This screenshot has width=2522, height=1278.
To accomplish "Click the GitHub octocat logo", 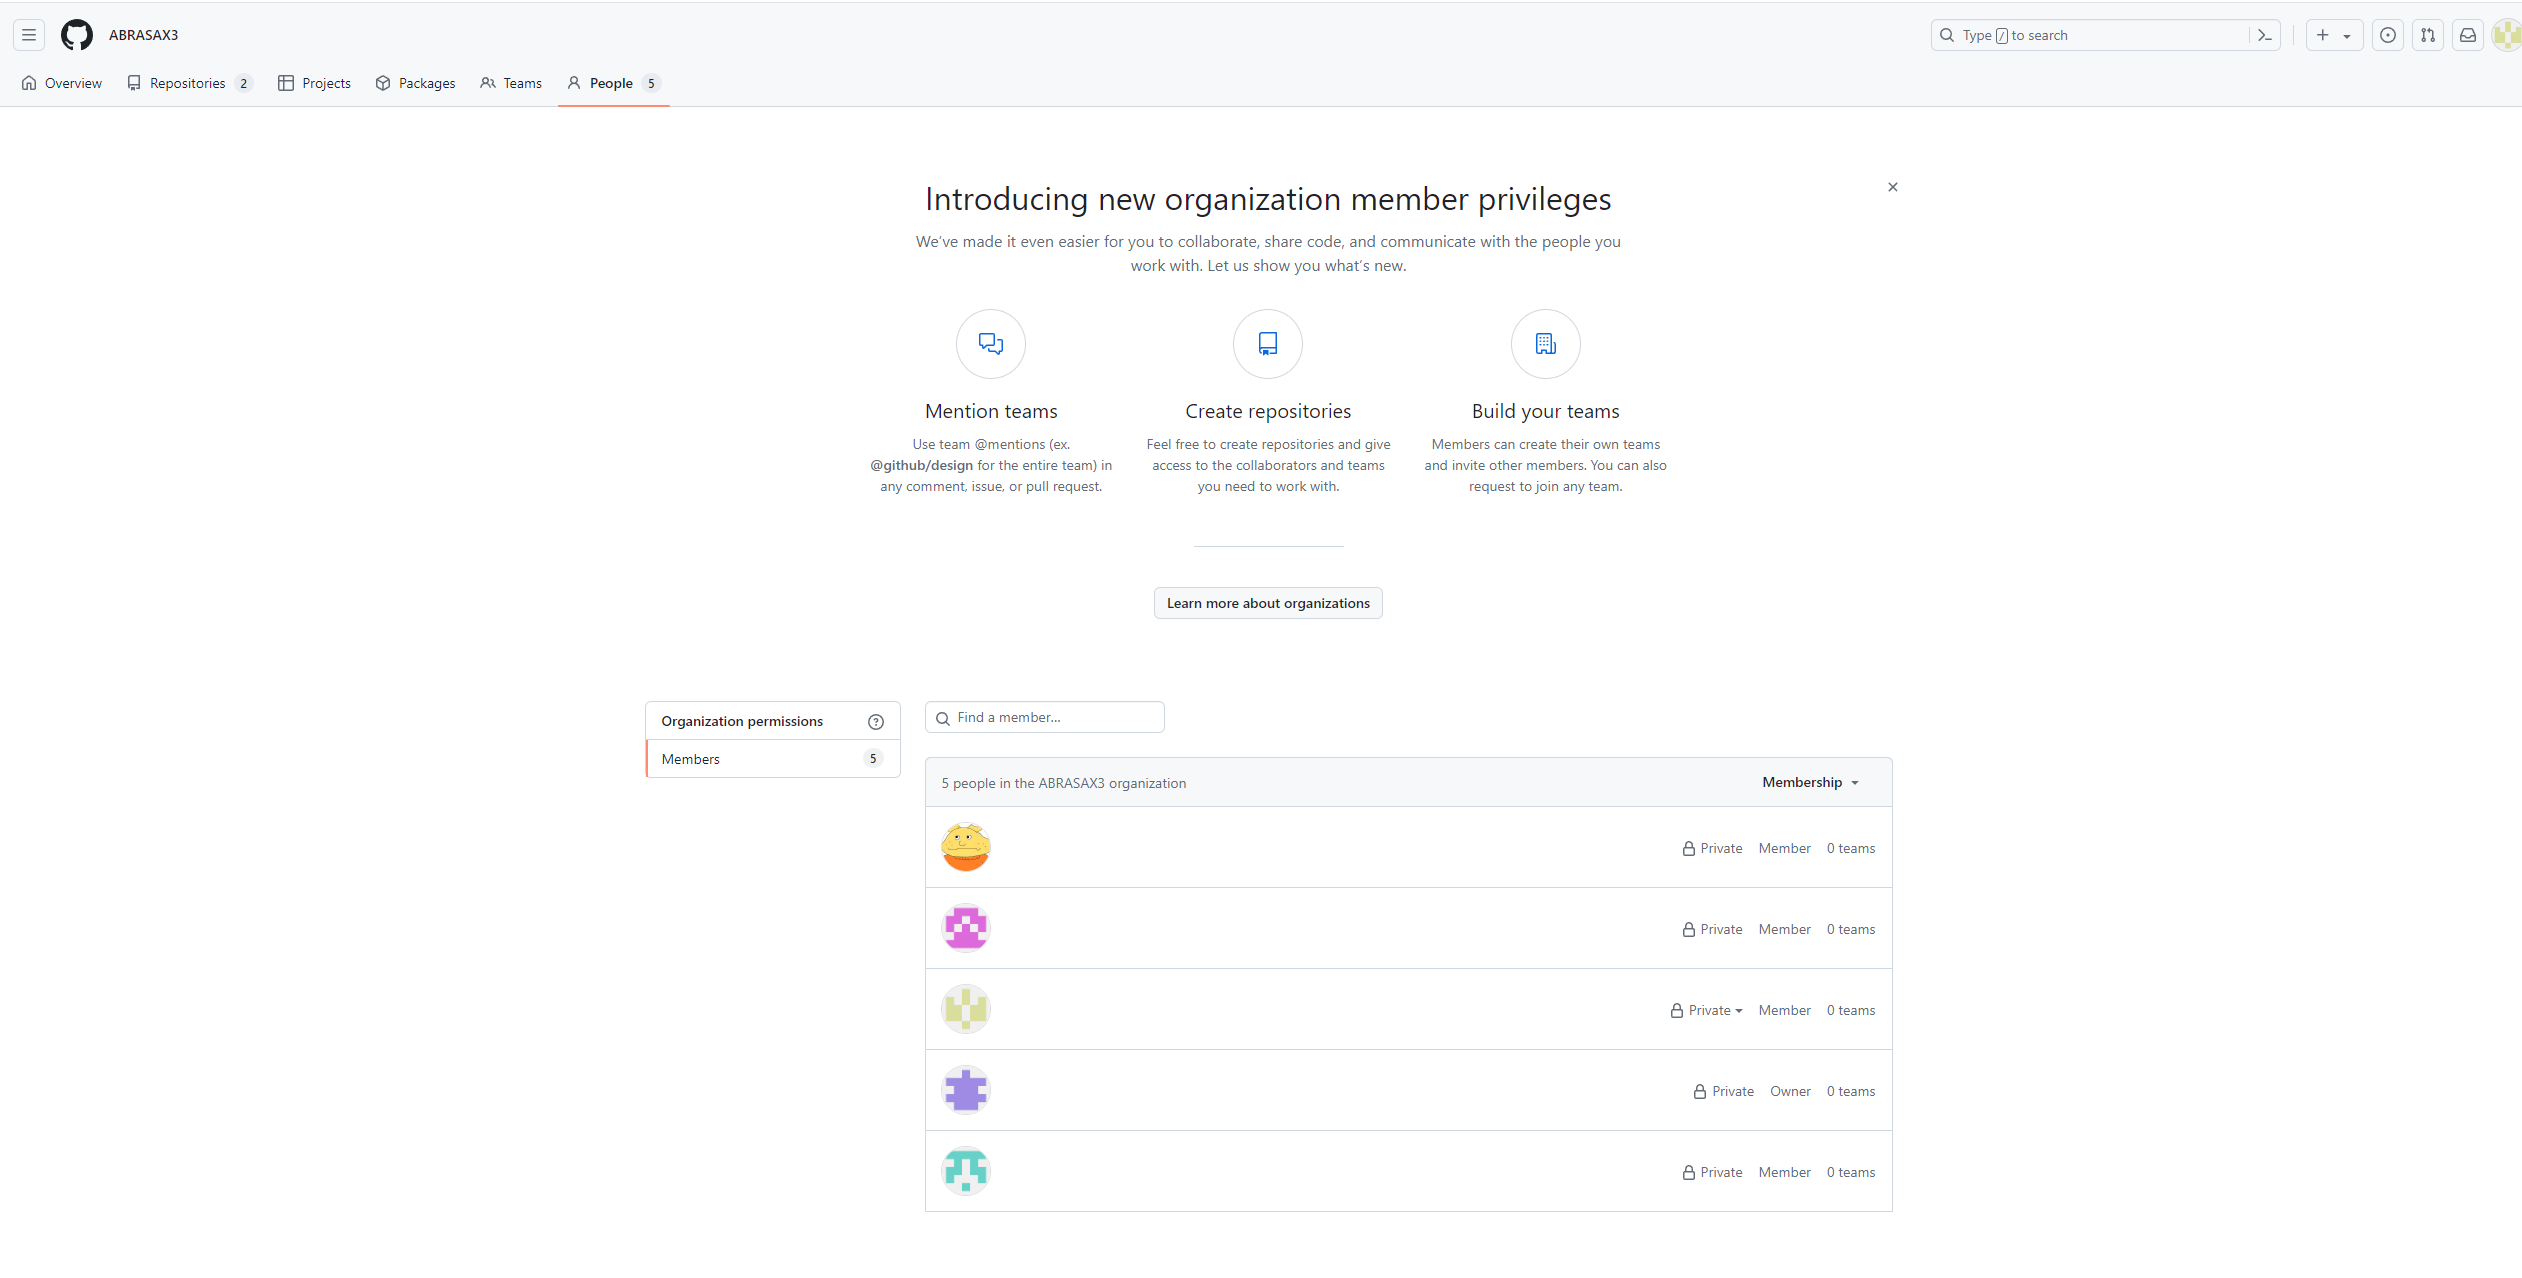I will click(77, 35).
